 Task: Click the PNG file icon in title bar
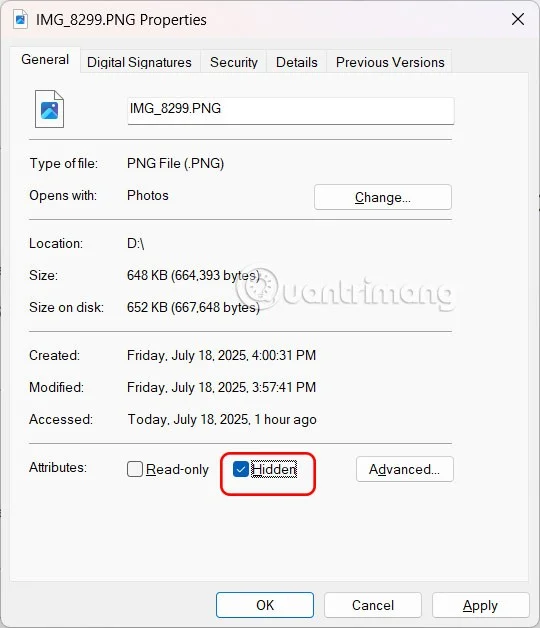(20, 19)
